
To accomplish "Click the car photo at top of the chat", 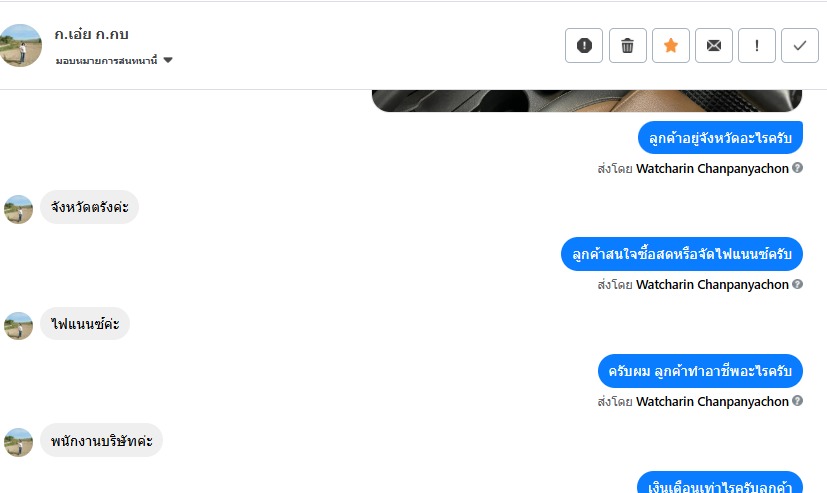I will (x=586, y=101).
